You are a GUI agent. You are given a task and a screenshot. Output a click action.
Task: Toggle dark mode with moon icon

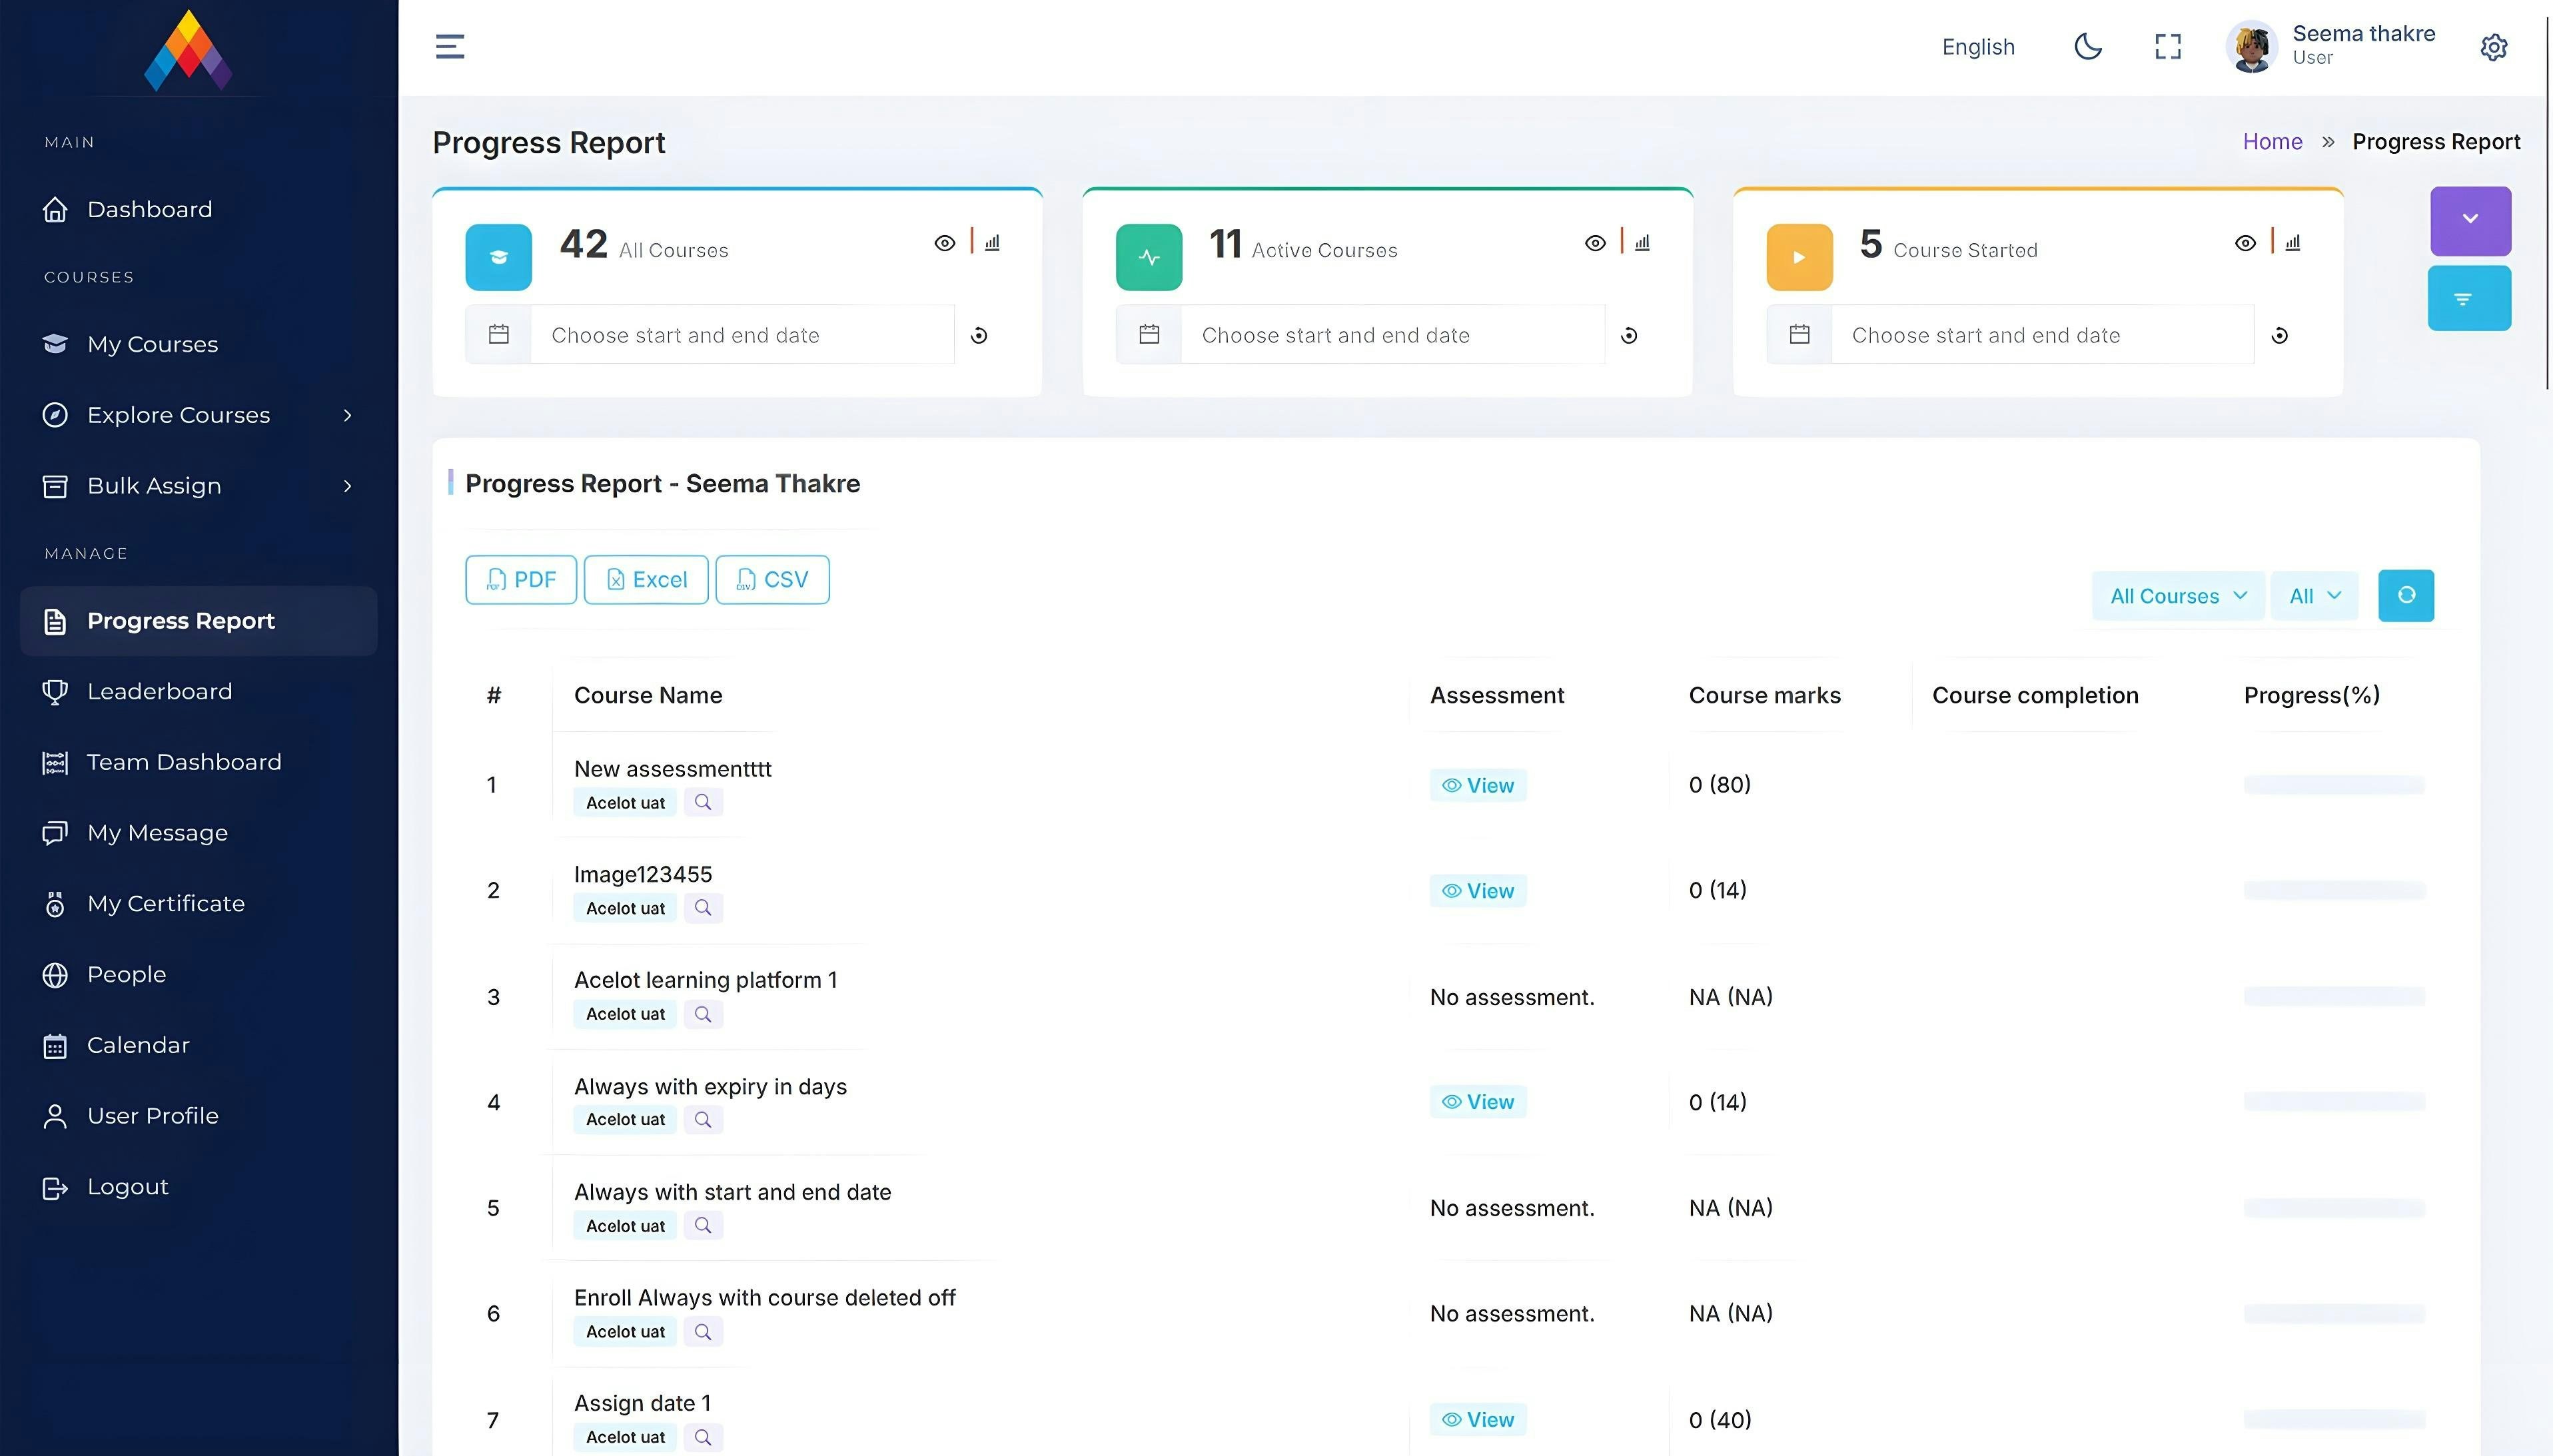tap(2088, 46)
